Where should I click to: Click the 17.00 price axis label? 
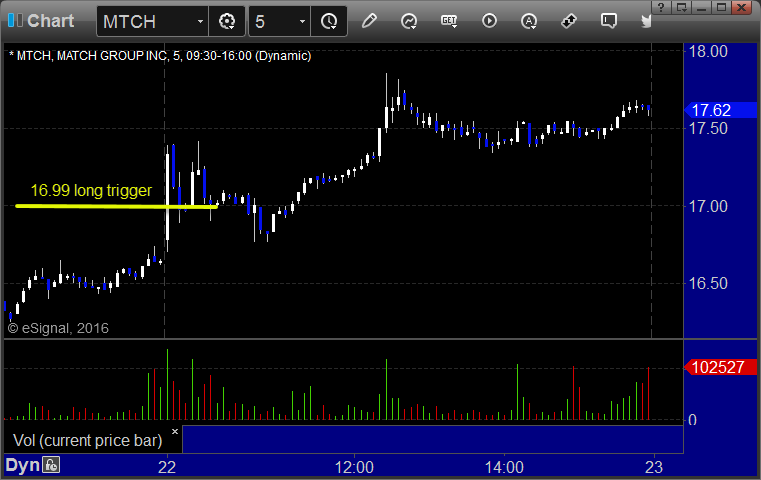point(709,206)
